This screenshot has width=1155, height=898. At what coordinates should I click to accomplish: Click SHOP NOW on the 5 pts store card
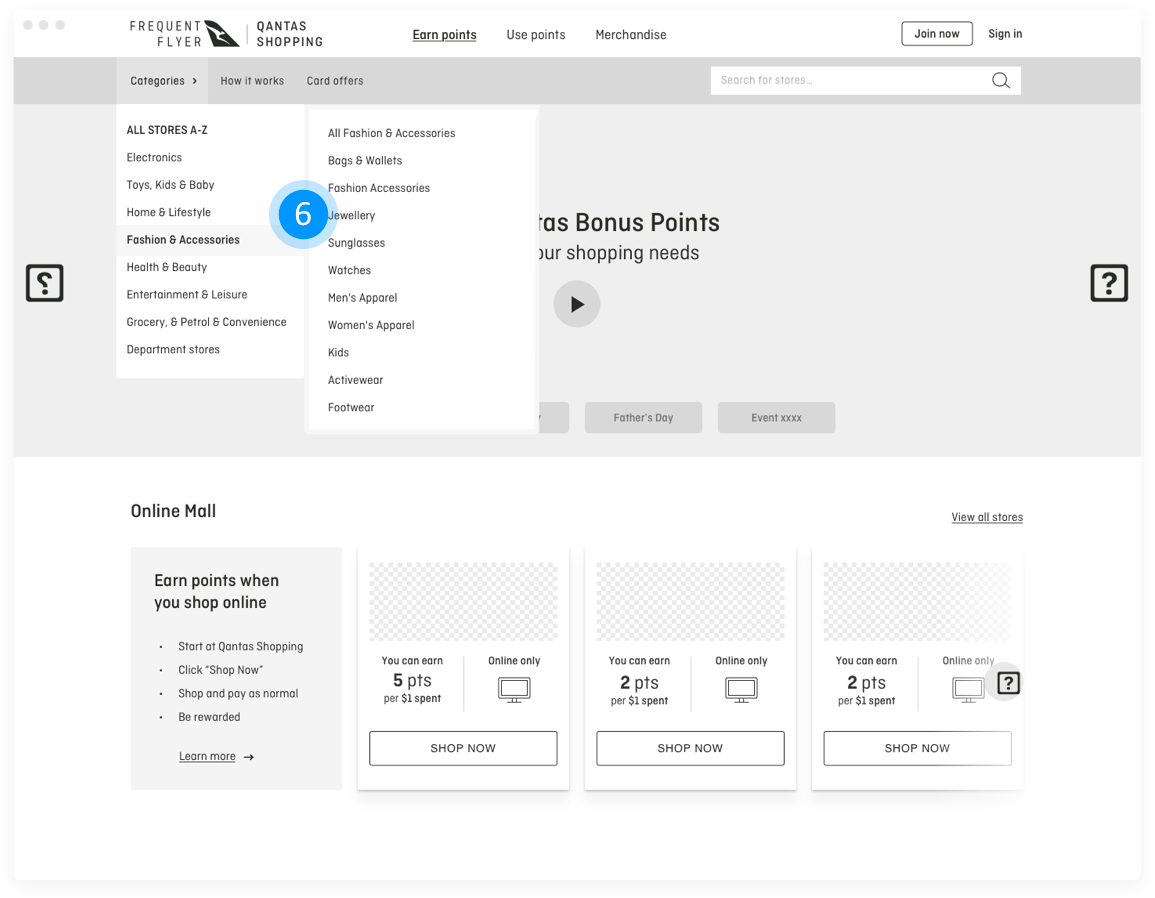click(463, 748)
